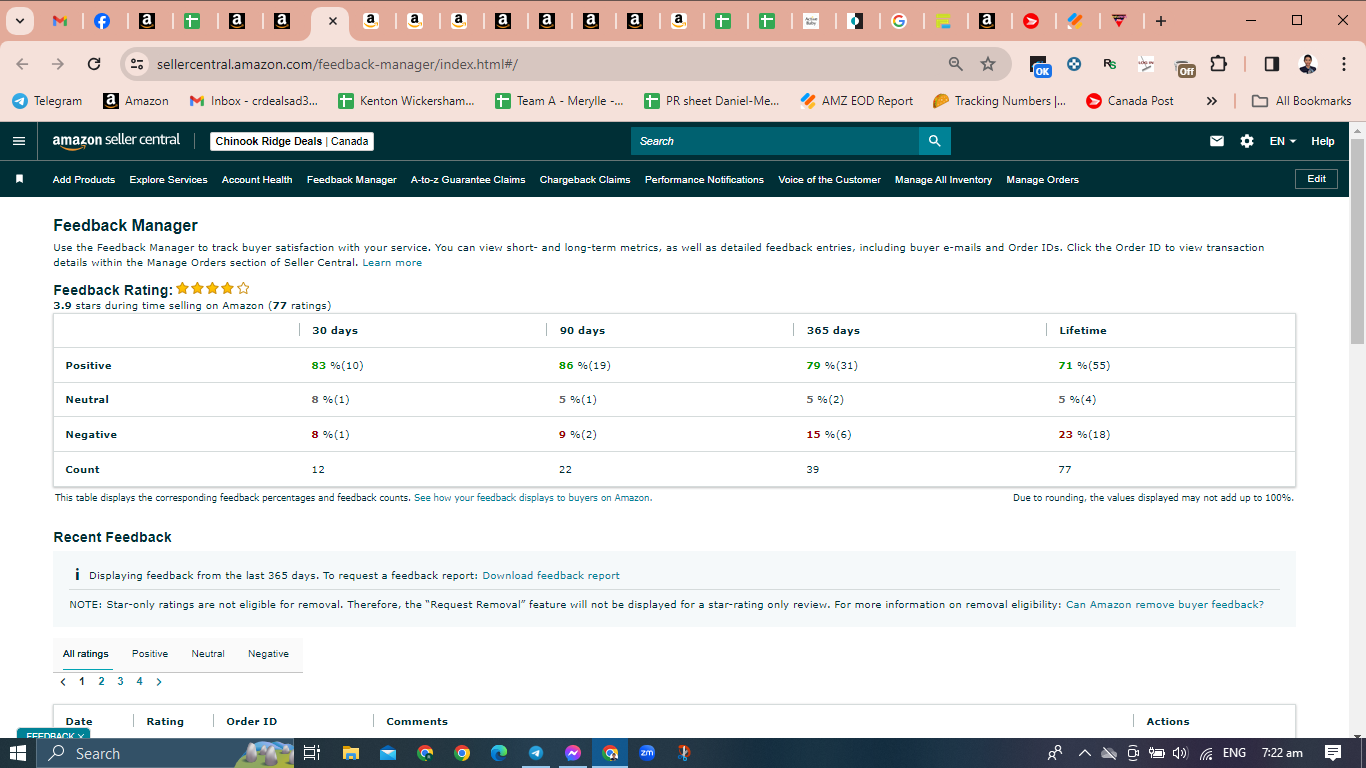Click the bookmark flag icon beside Add Products
Screen dimensions: 1366x768
point(19,179)
